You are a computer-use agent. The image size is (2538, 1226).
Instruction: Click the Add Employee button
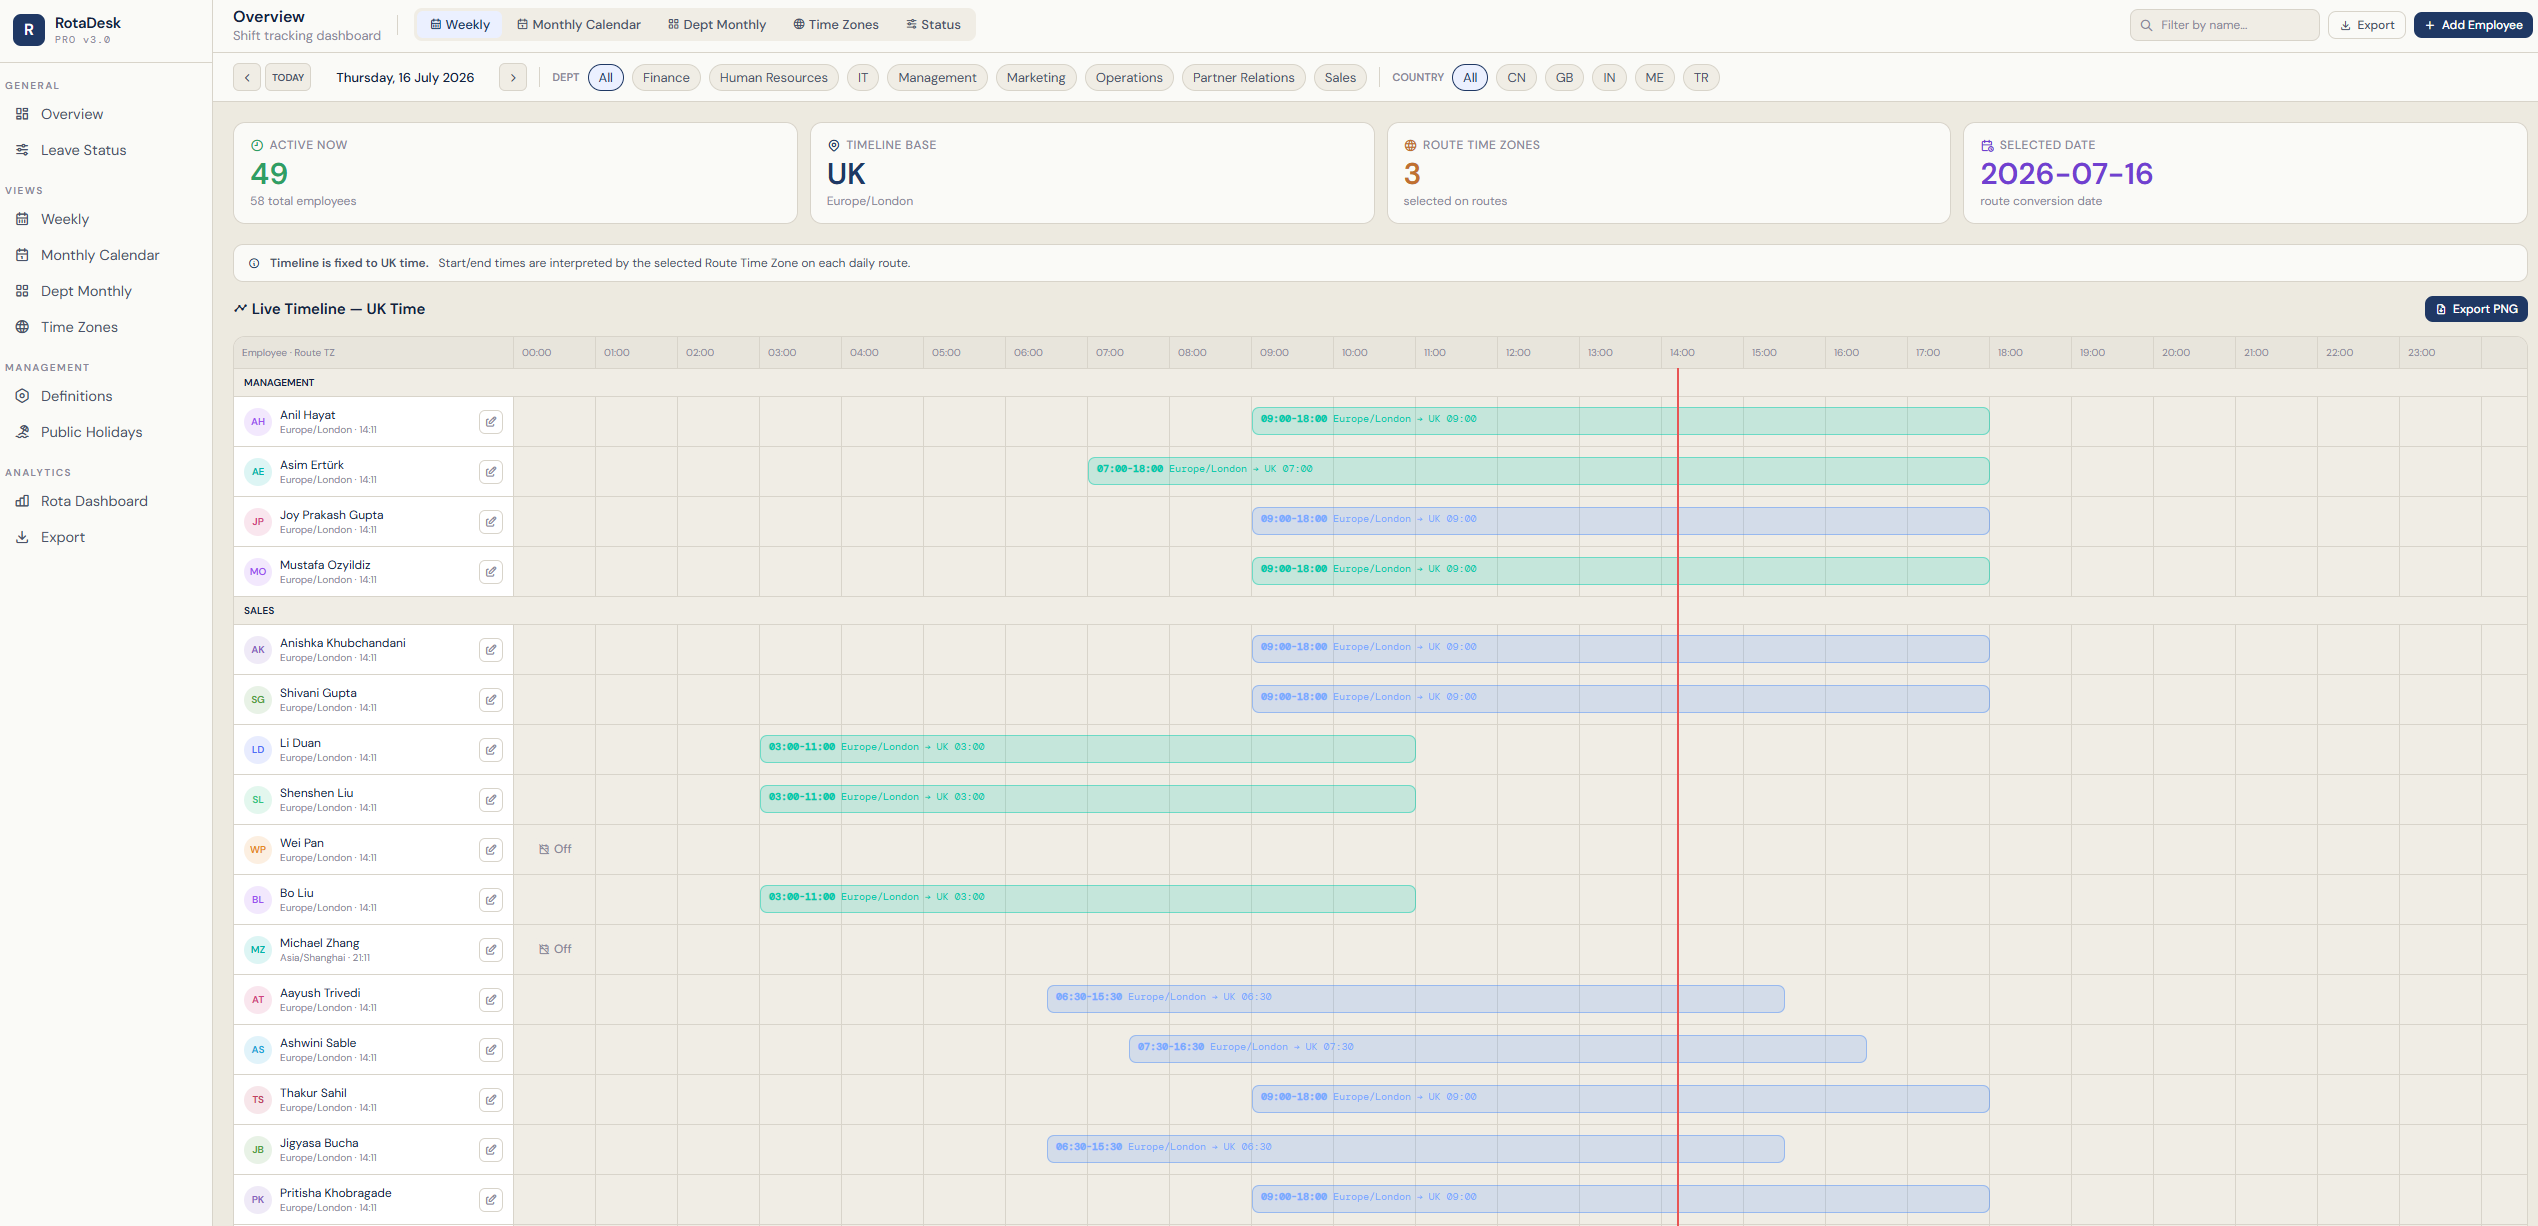coord(2473,25)
